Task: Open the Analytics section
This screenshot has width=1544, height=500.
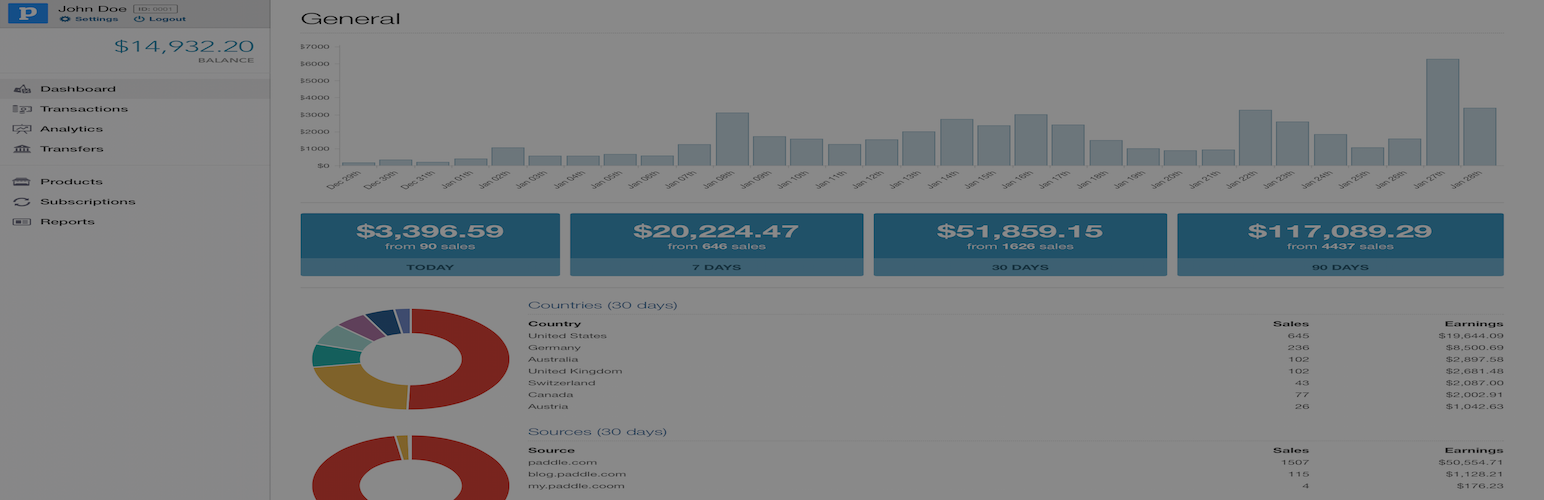Action: click(x=135, y=129)
